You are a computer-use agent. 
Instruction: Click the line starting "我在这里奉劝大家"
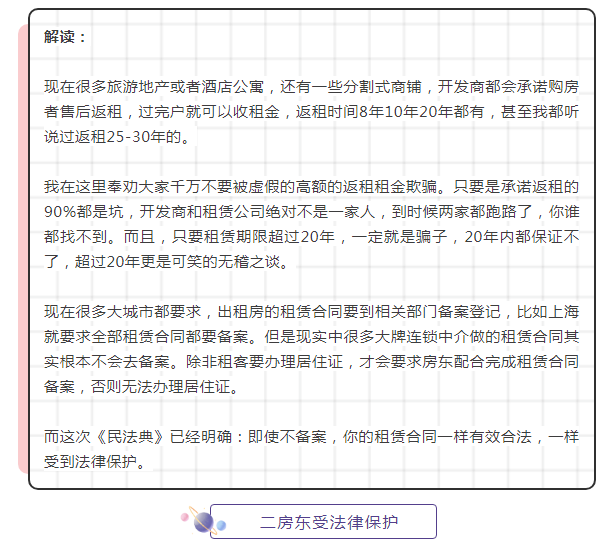(x=311, y=187)
